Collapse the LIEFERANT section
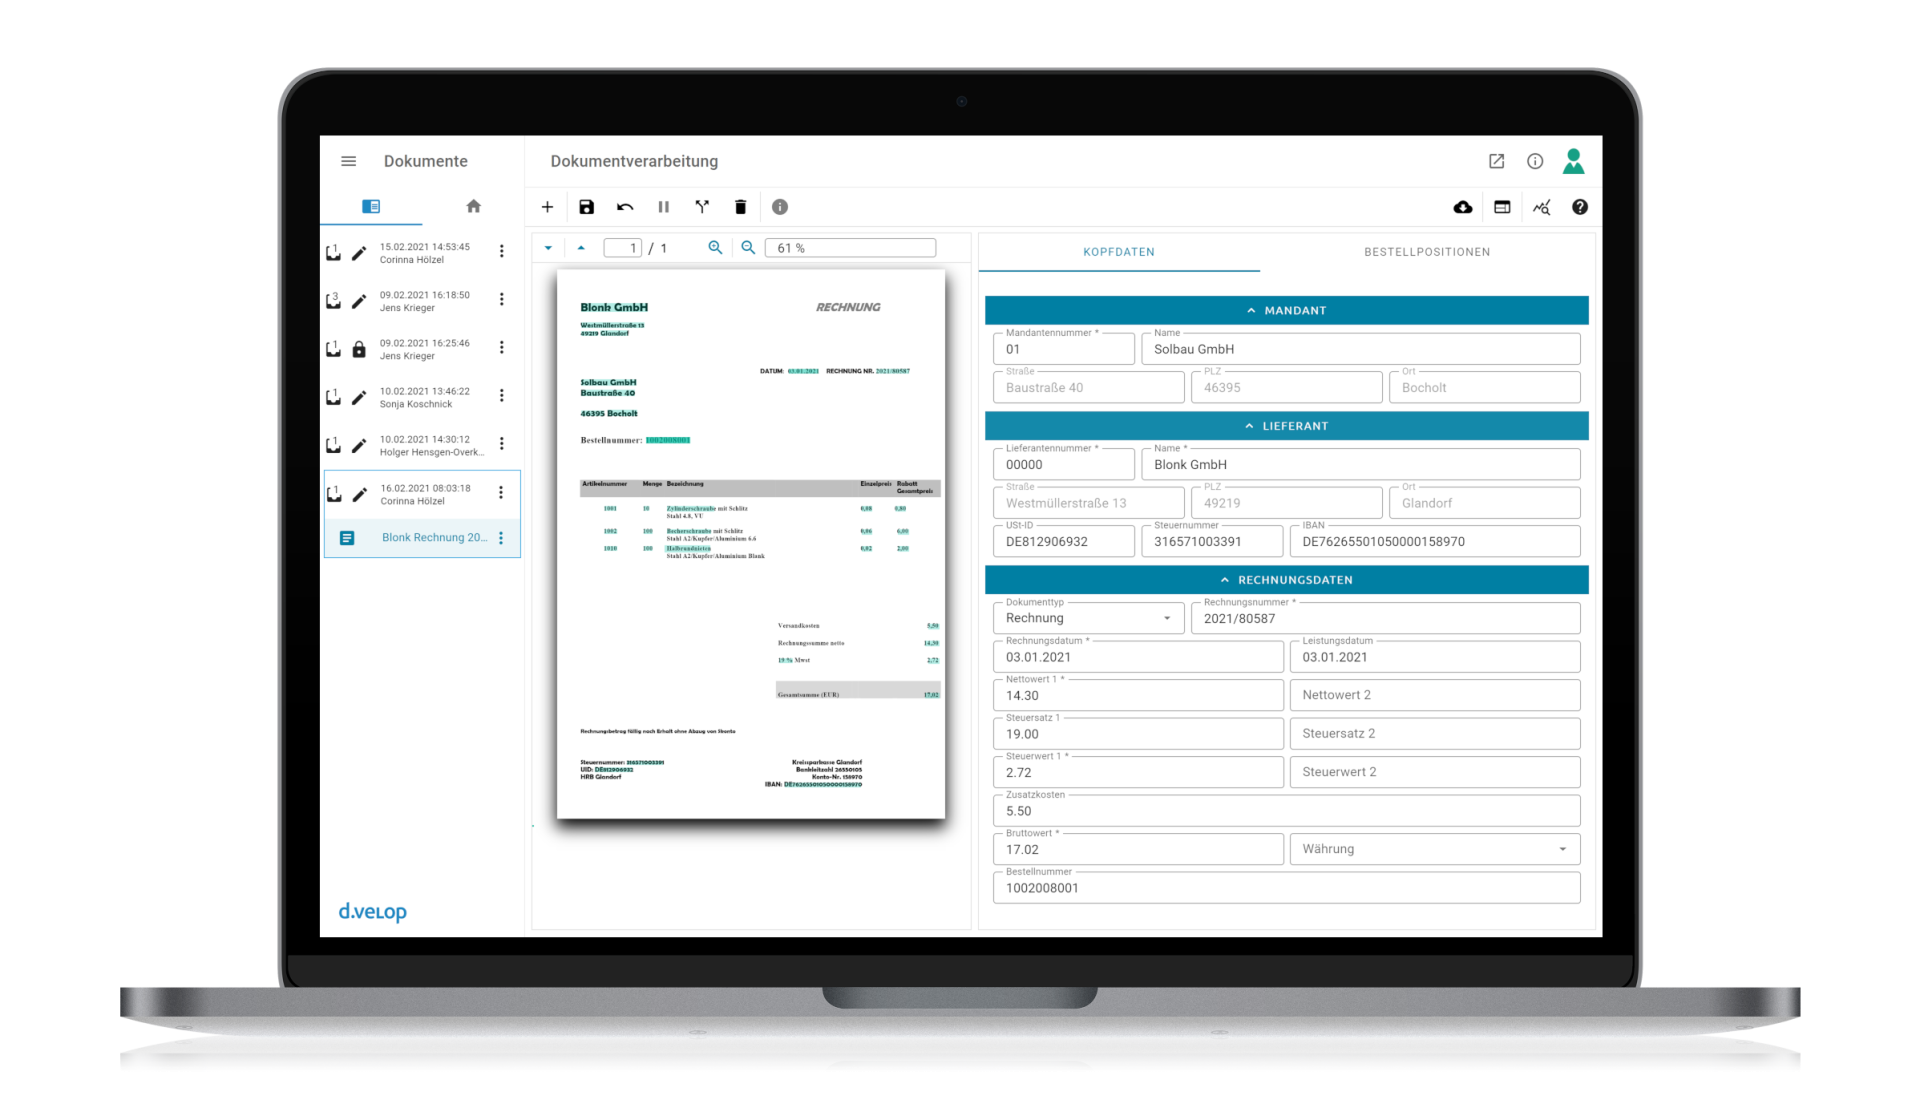Image resolution: width=1920 pixels, height=1104 pixels. pyautogui.click(x=1286, y=426)
